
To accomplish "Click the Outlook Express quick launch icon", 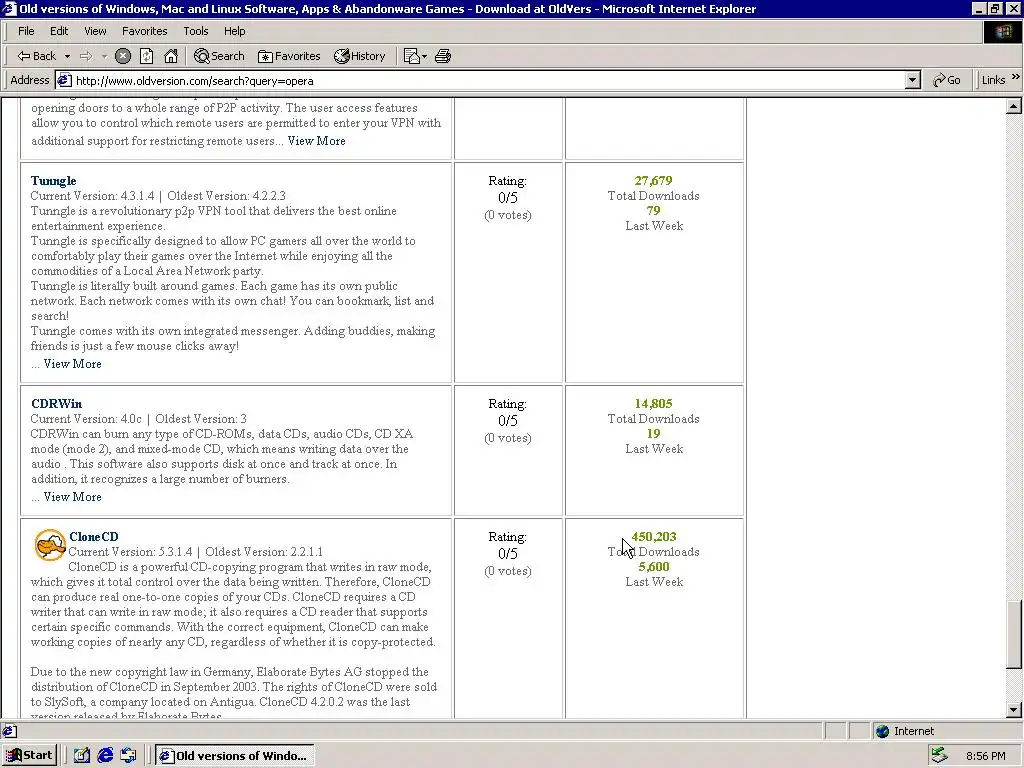I will [128, 756].
